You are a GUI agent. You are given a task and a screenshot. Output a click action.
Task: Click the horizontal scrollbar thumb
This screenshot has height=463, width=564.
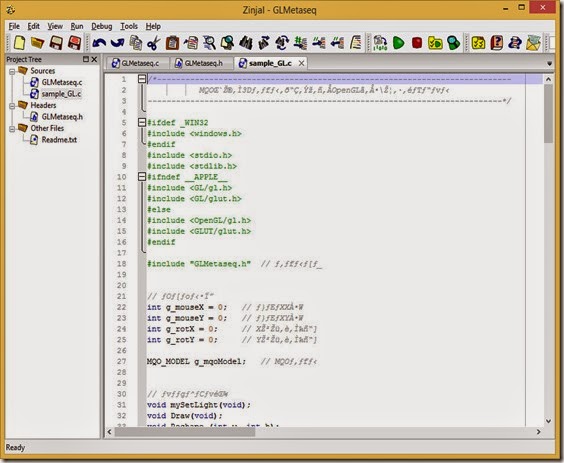185,432
